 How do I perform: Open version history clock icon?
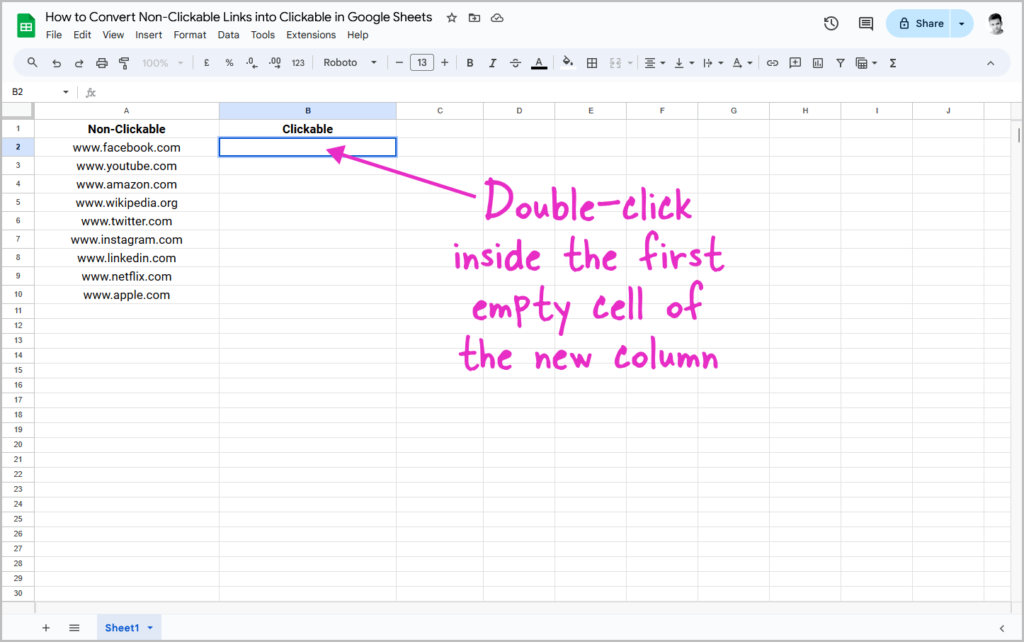831,24
